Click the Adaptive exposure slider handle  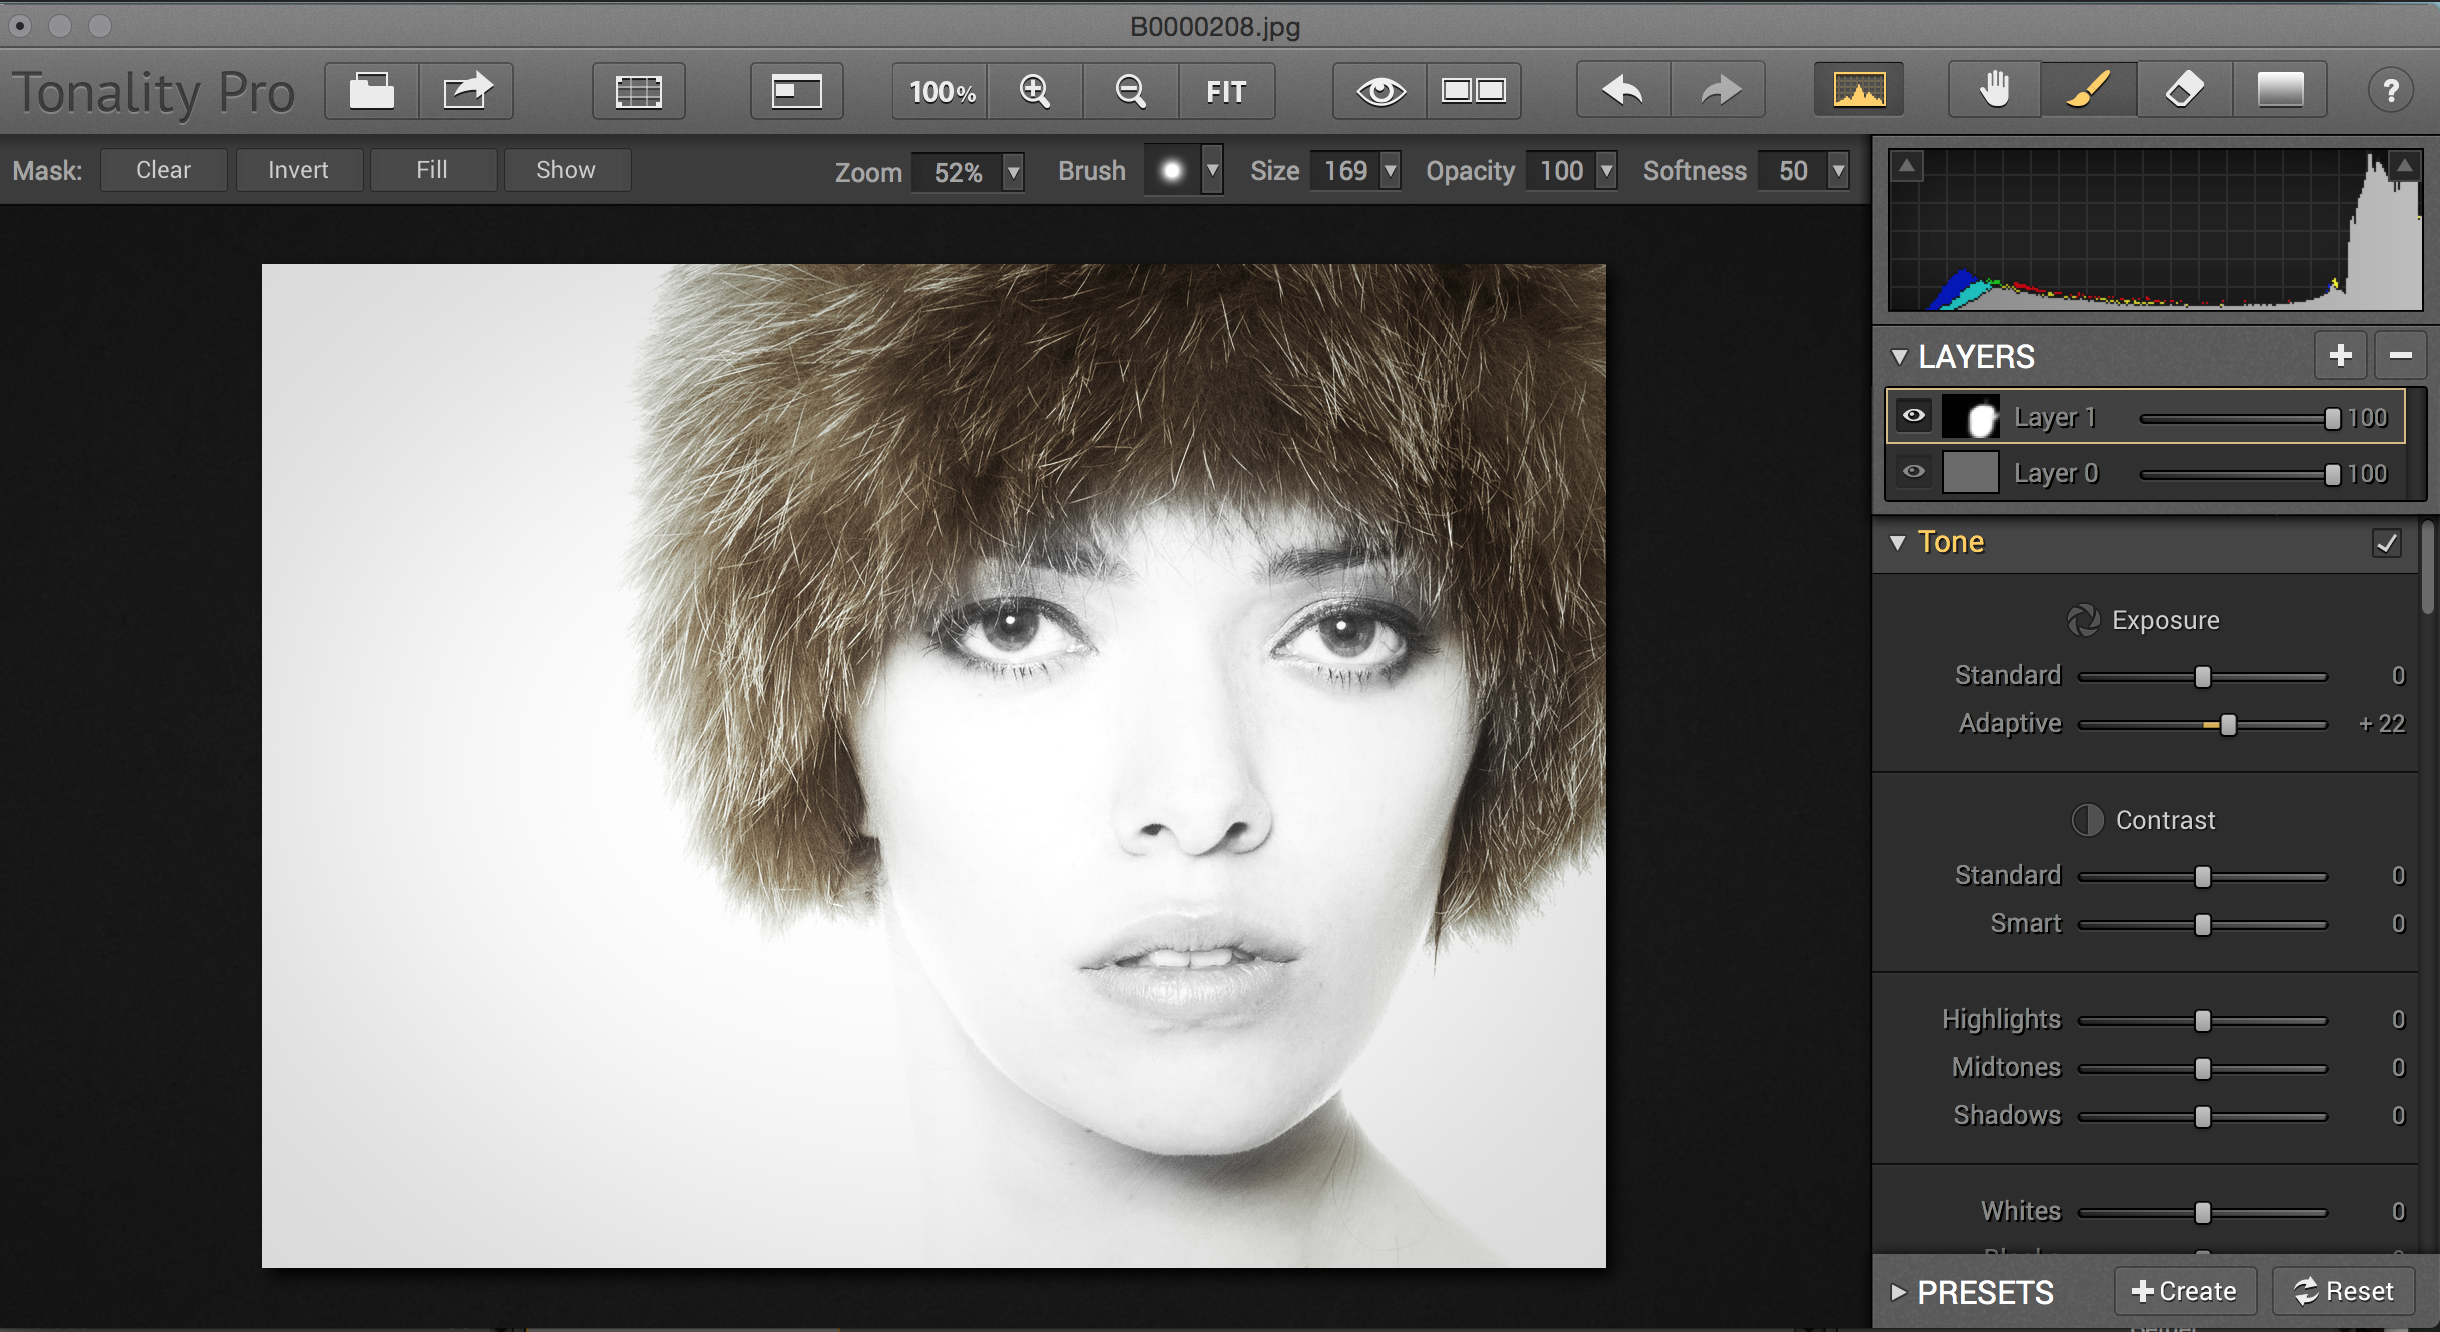(x=2228, y=725)
